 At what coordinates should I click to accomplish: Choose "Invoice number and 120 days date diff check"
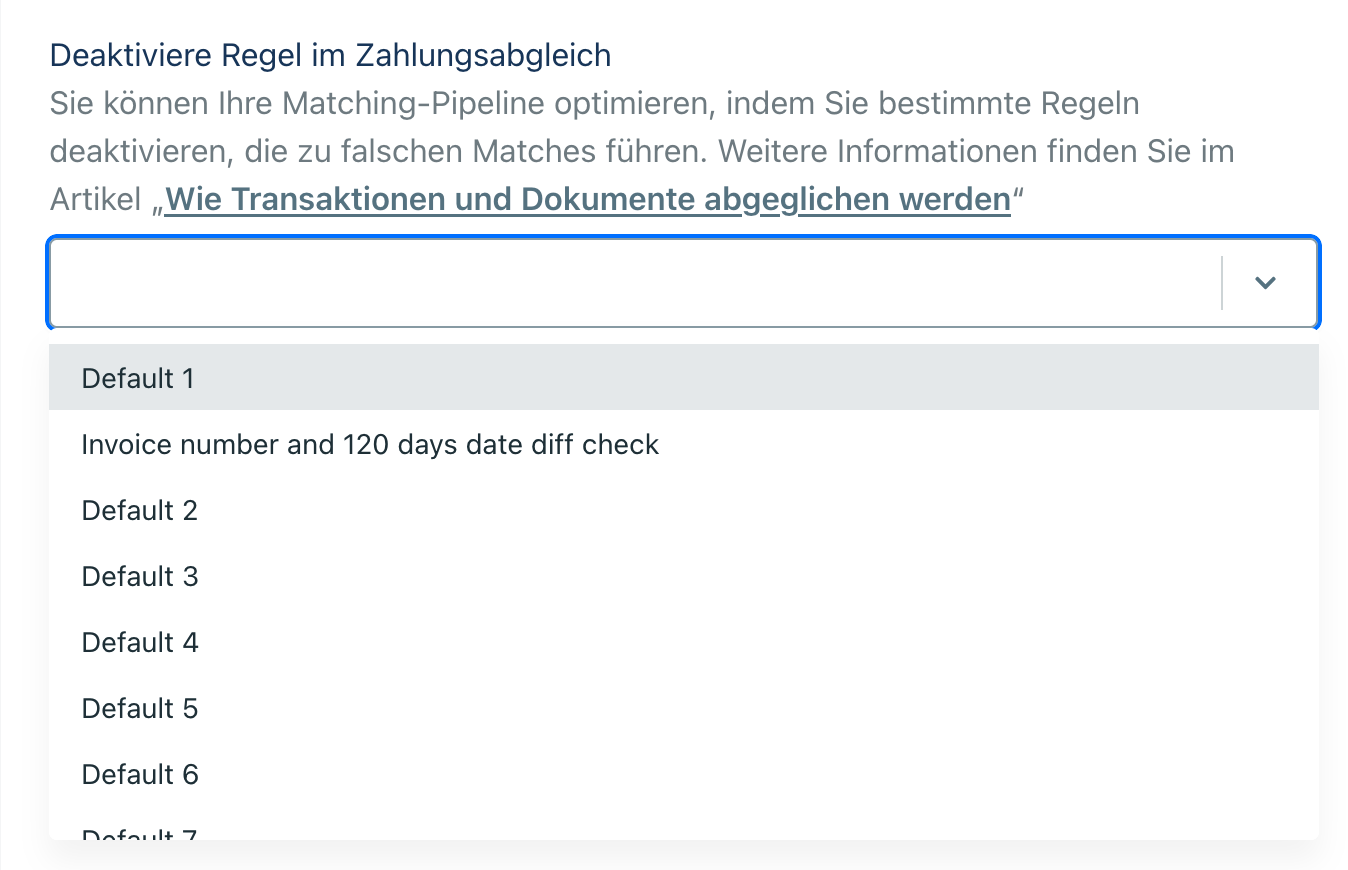pyautogui.click(x=370, y=444)
